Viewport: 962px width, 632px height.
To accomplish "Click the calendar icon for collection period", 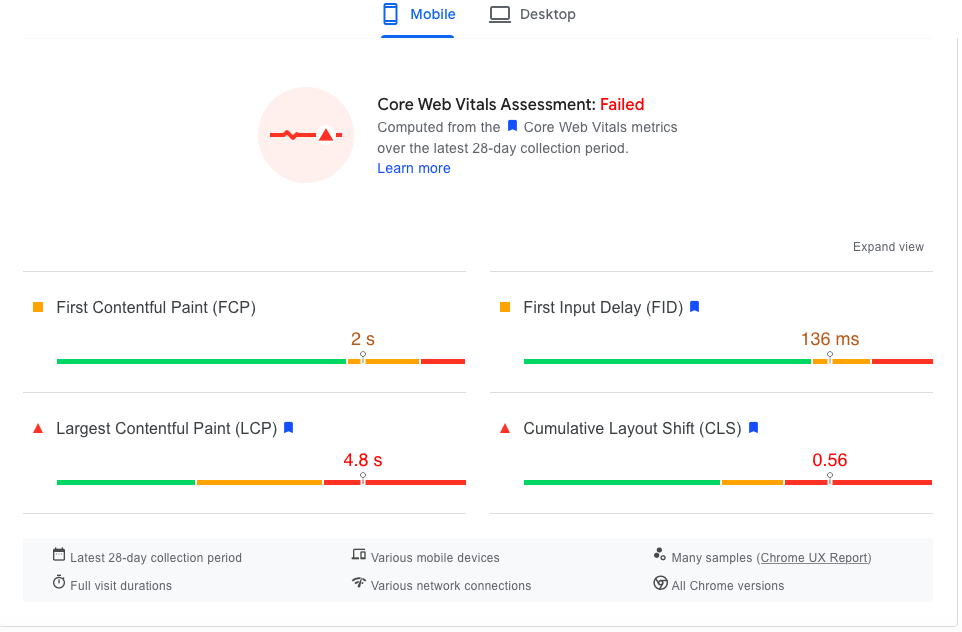I will coord(59,555).
